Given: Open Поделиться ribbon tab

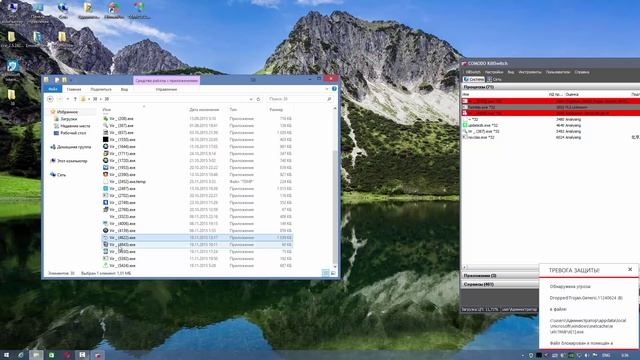Looking at the screenshot, I should coord(101,89).
